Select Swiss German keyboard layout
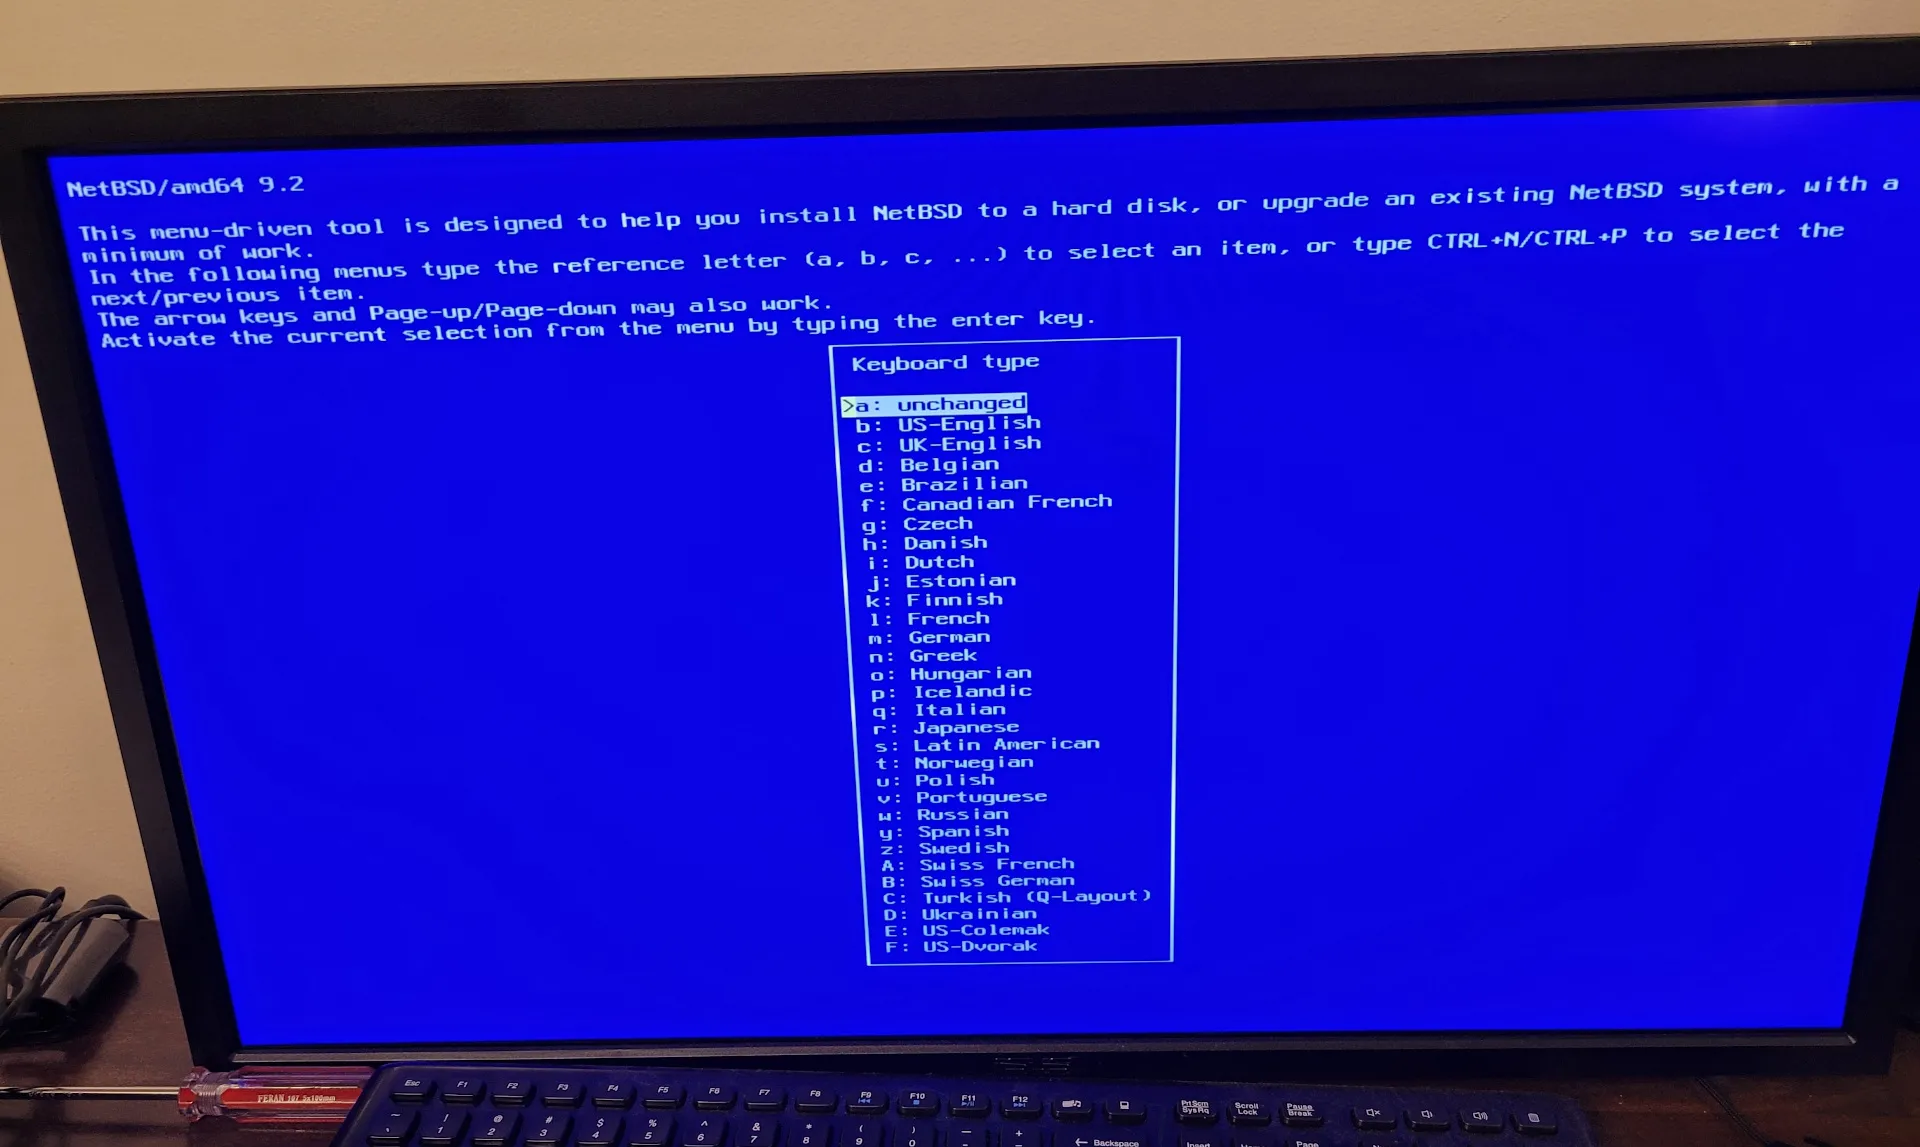 click(956, 881)
